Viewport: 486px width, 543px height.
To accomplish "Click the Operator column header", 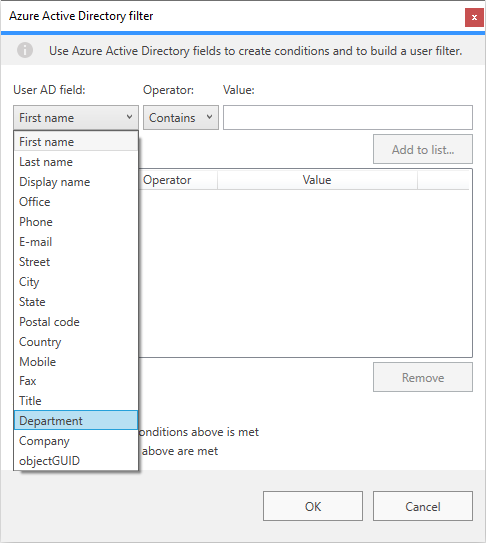I will point(178,180).
